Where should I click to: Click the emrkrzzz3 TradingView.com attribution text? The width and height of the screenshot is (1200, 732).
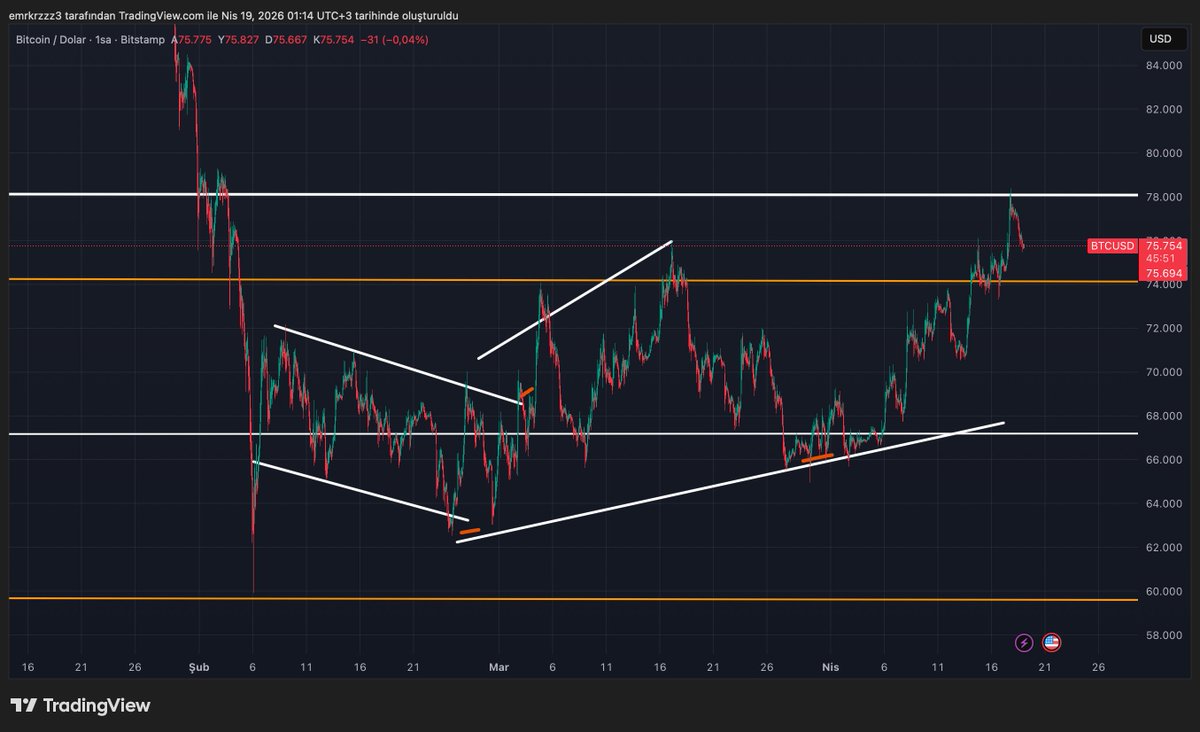point(234,15)
